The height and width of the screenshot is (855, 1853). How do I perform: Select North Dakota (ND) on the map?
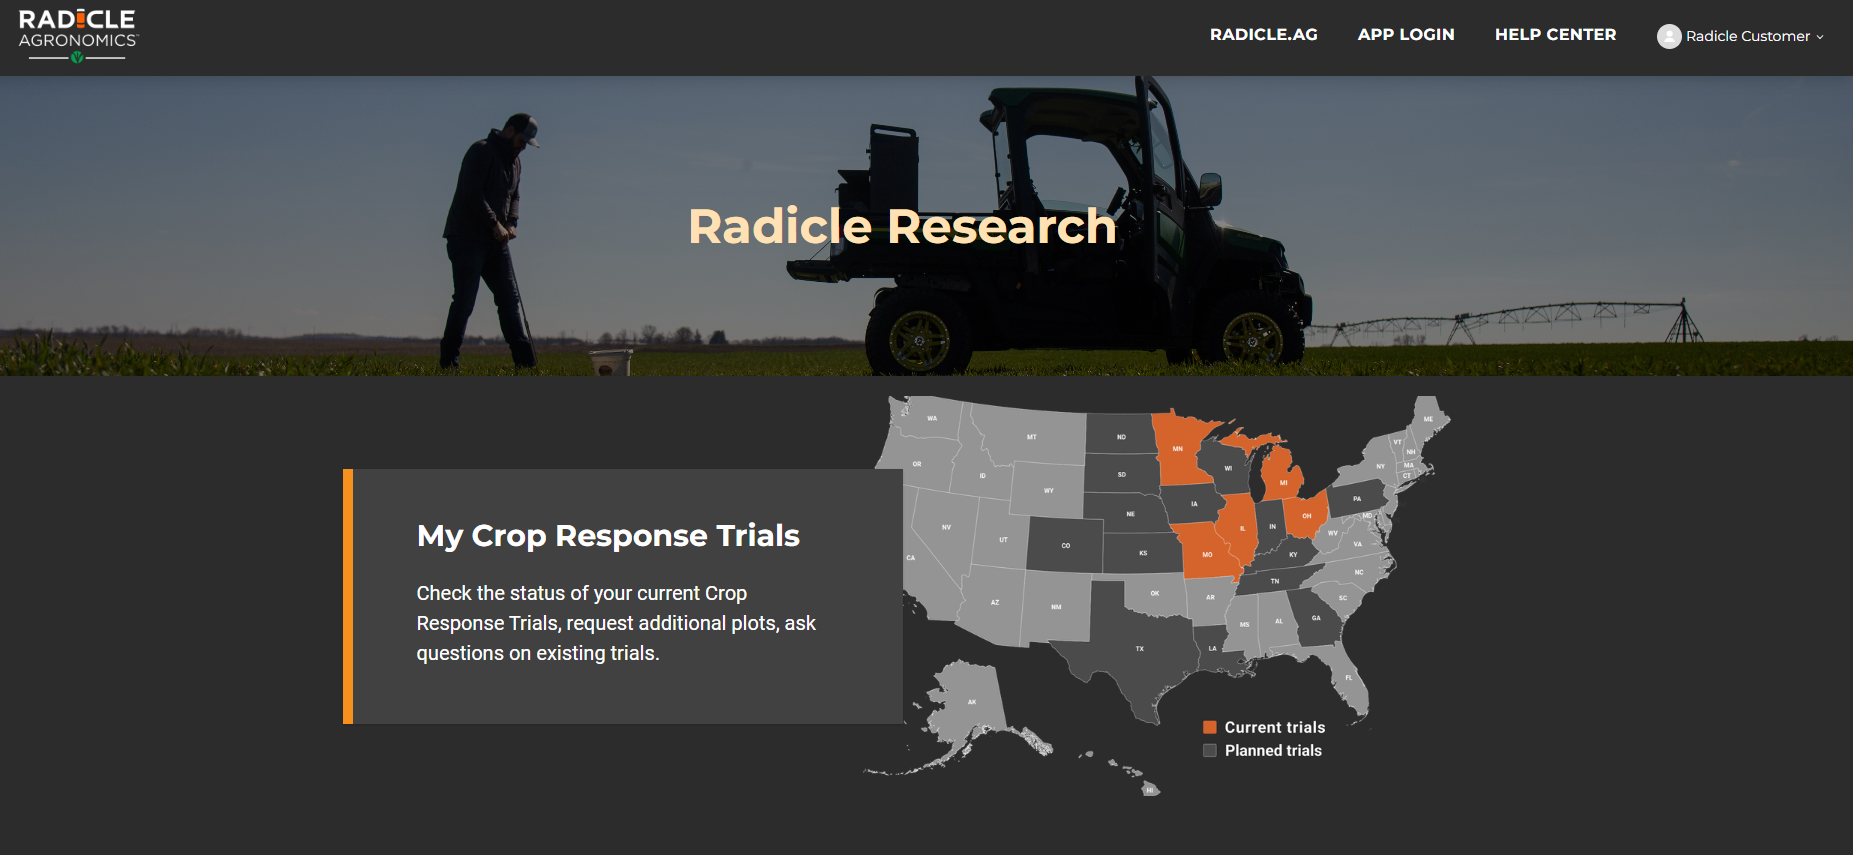pyautogui.click(x=1121, y=437)
